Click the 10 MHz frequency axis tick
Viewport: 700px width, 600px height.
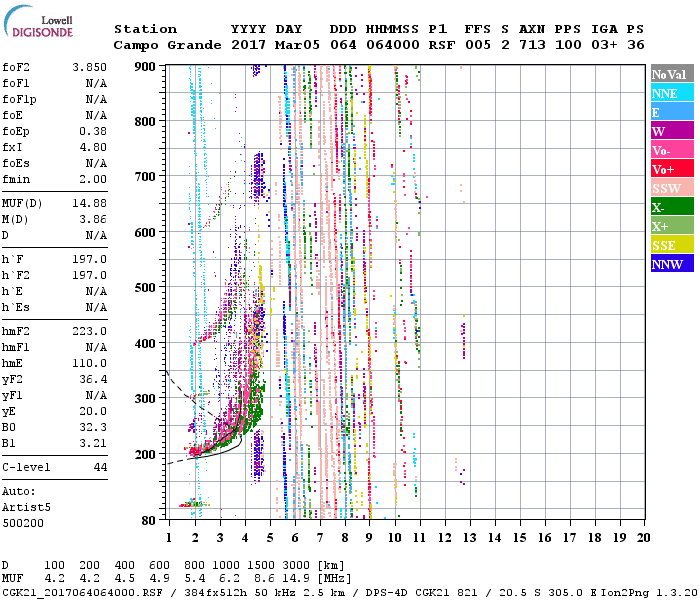click(395, 537)
